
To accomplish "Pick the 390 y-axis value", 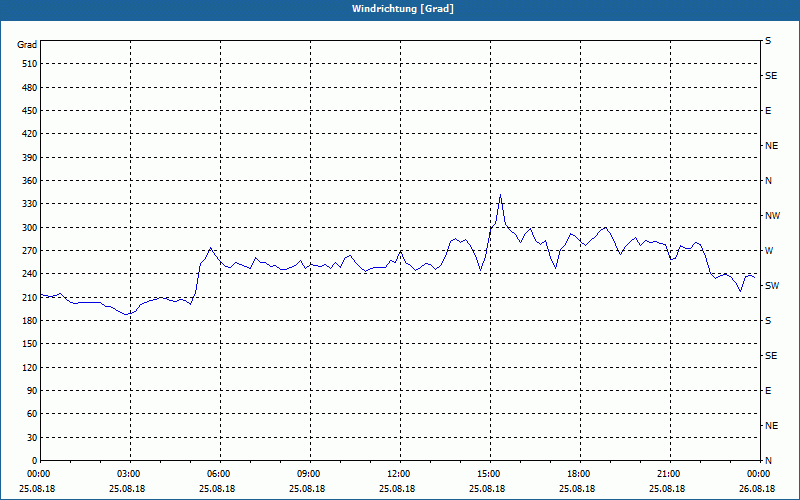I will tap(30, 158).
